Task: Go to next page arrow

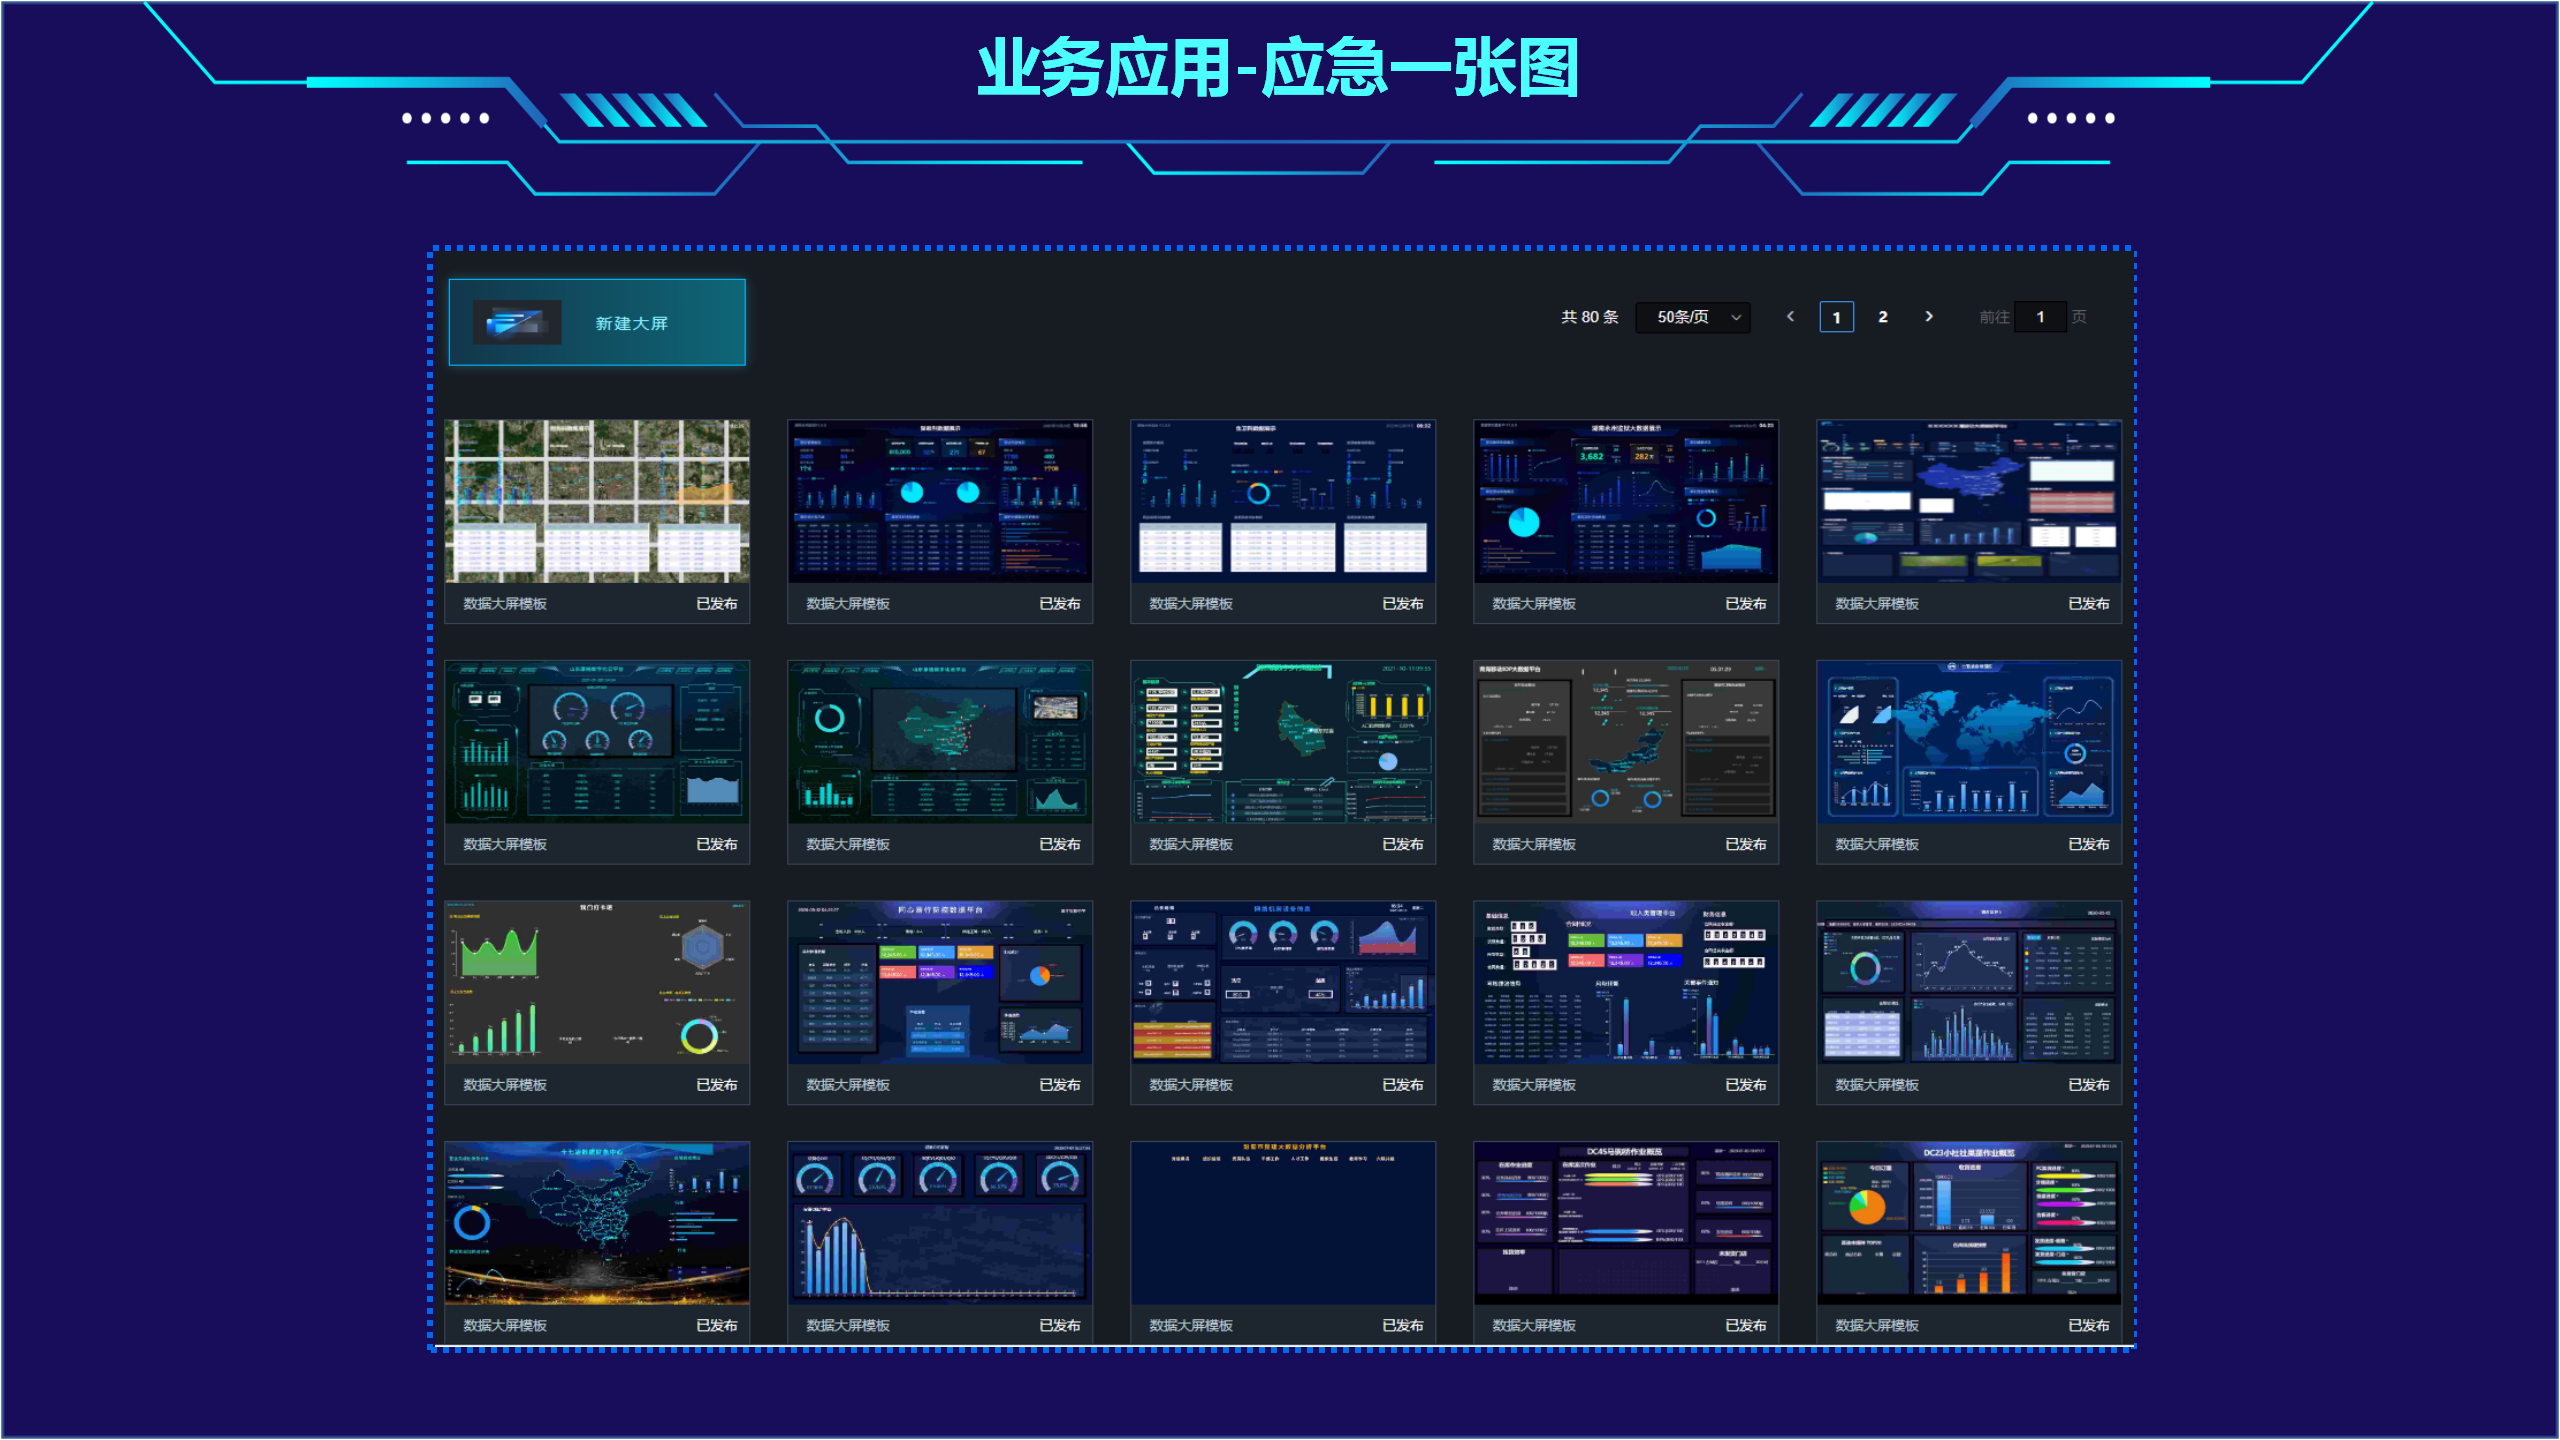Action: (1929, 316)
